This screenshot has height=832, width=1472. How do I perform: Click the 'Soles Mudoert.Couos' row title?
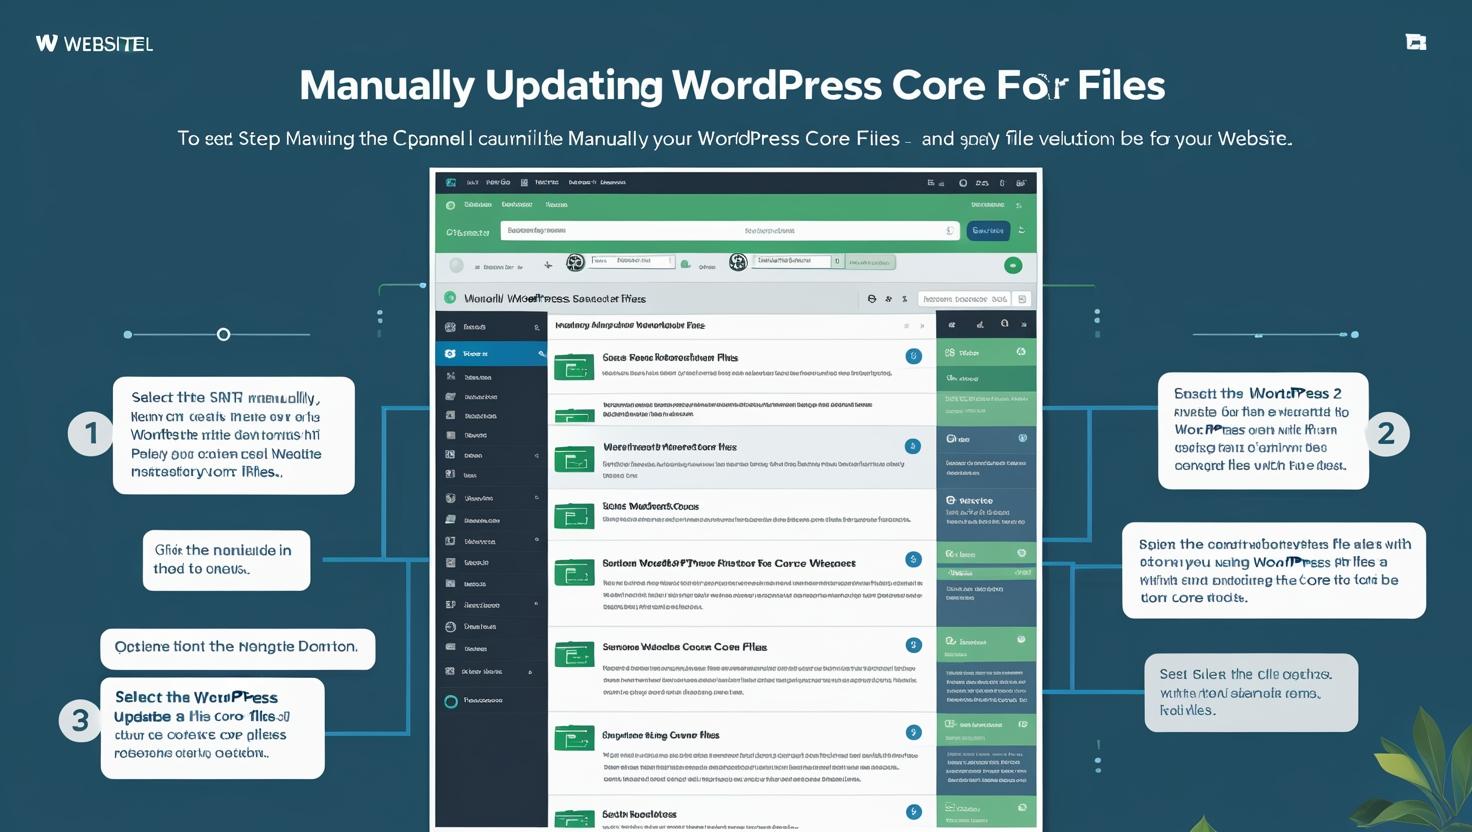[x=650, y=506]
